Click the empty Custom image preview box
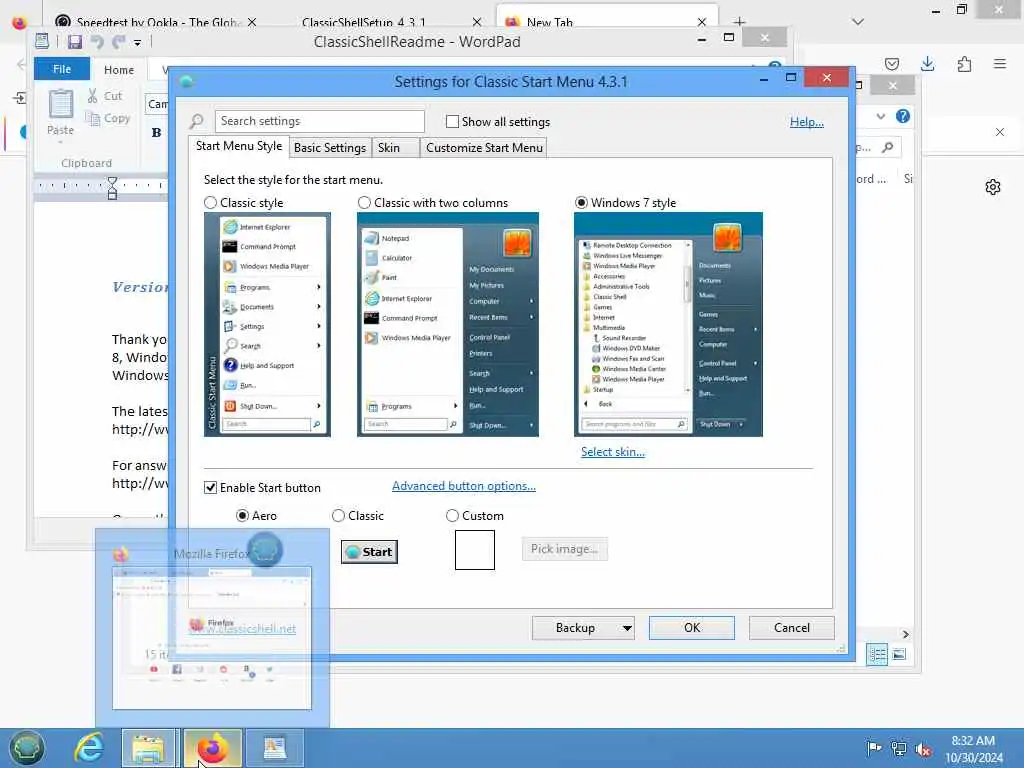This screenshot has width=1024, height=768. [475, 550]
